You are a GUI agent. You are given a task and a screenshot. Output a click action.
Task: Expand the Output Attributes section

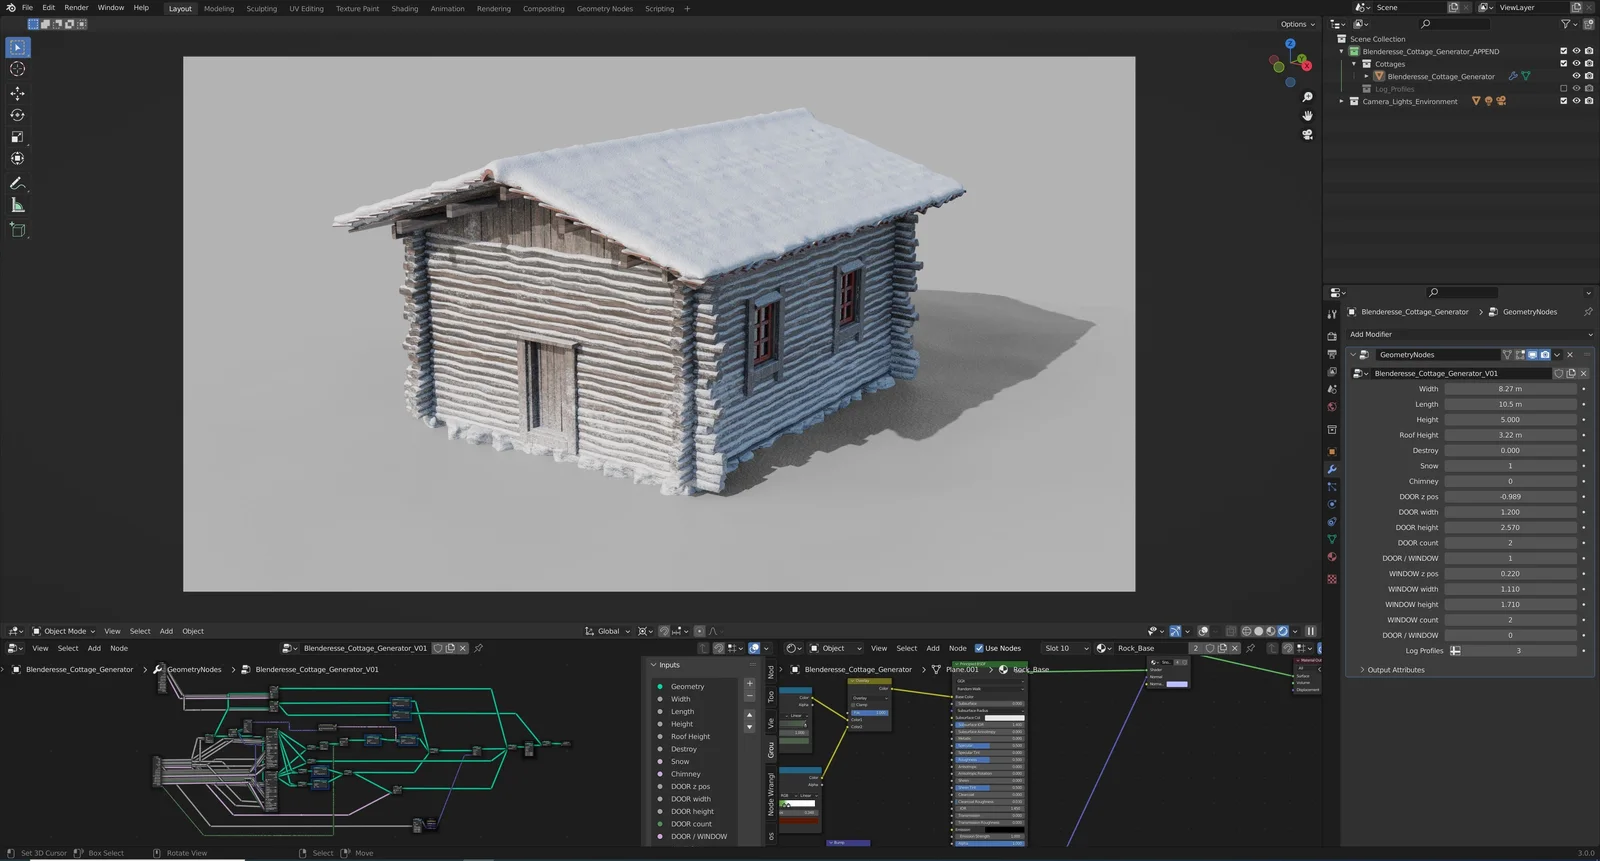pos(1396,670)
